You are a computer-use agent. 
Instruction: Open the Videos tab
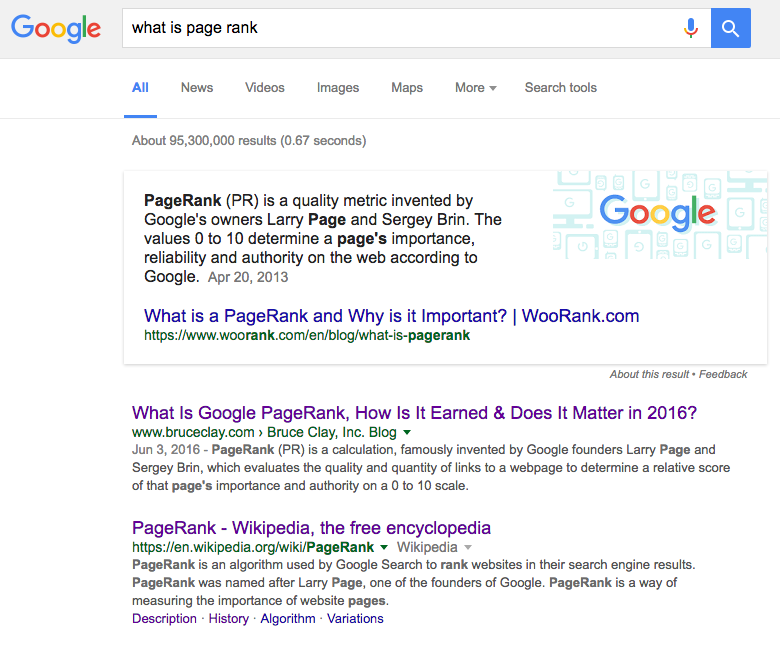tap(265, 88)
